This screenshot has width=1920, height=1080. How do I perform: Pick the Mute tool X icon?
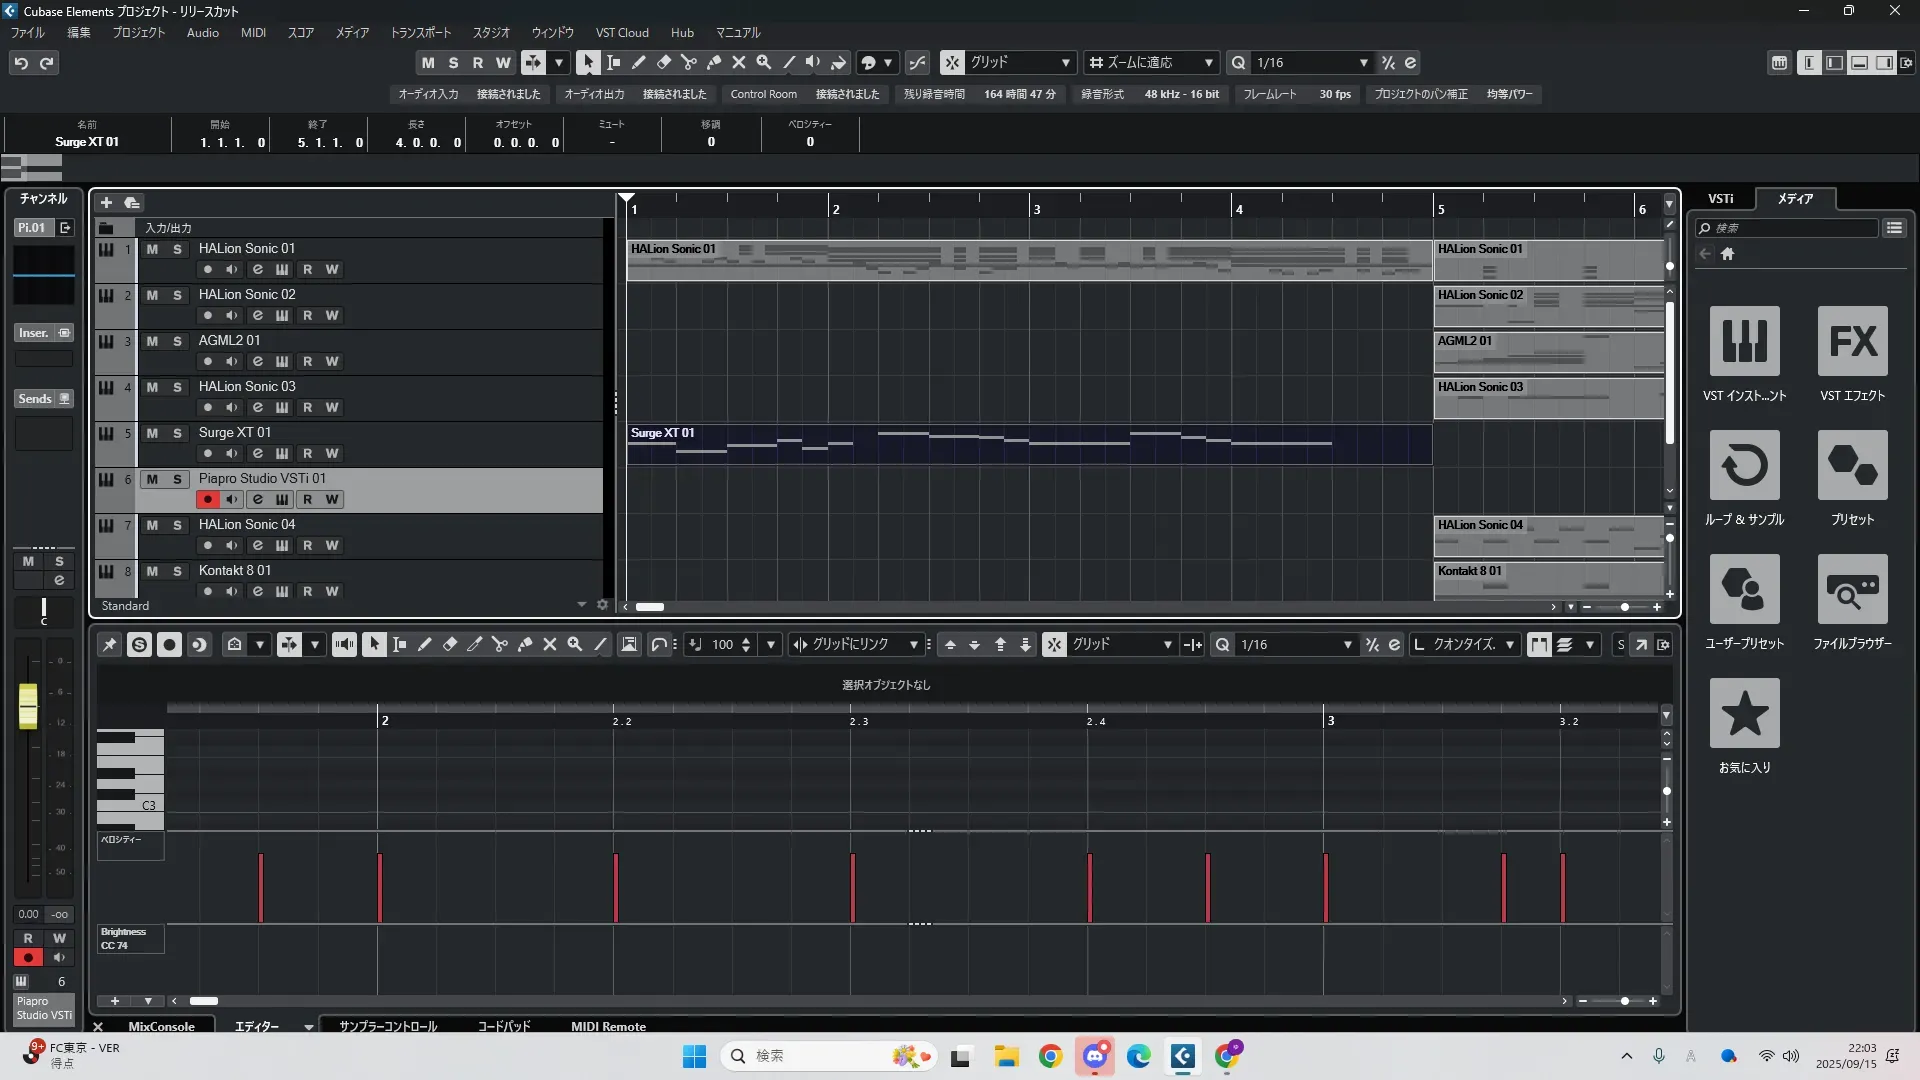pos(738,62)
